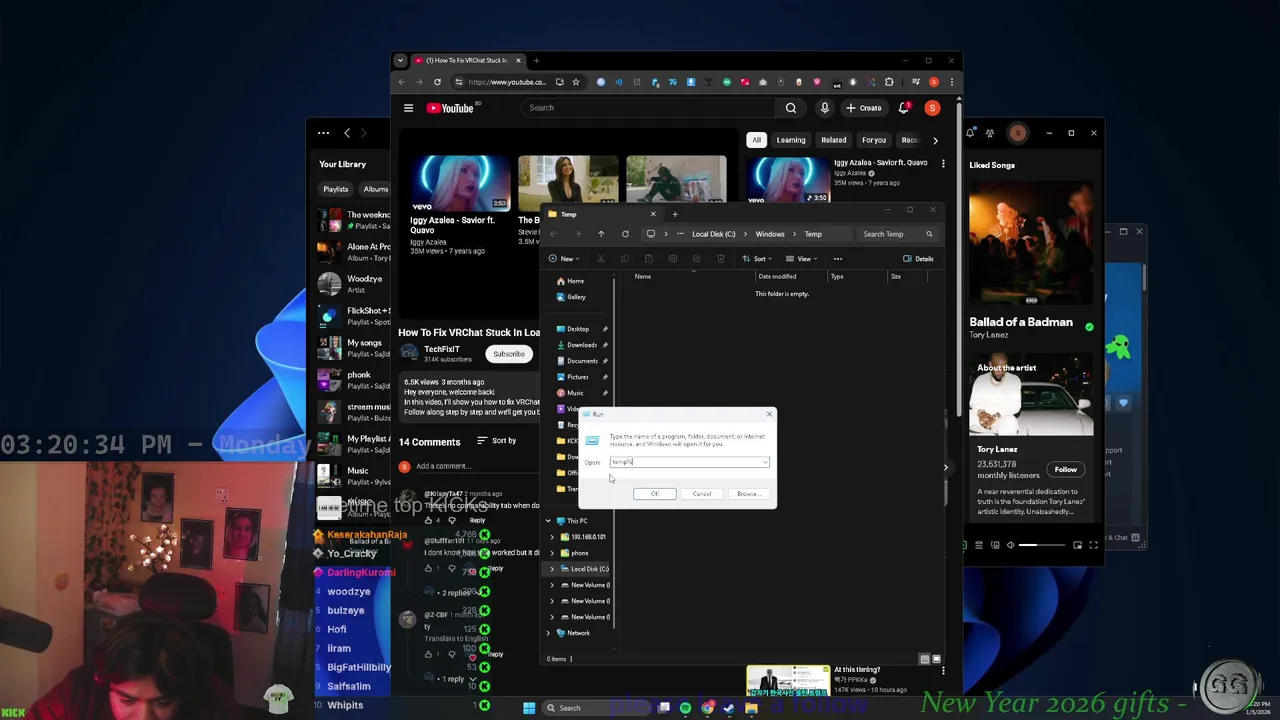This screenshot has width=1280, height=720.
Task: Open YouTube notifications bell
Action: pos(904,108)
